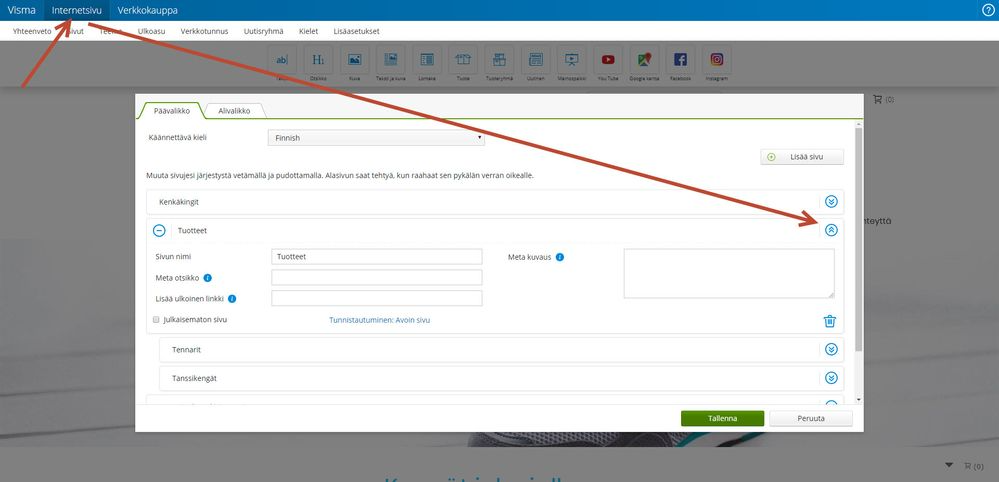
Task: Click into the Sivun nimi field
Action: click(377, 257)
